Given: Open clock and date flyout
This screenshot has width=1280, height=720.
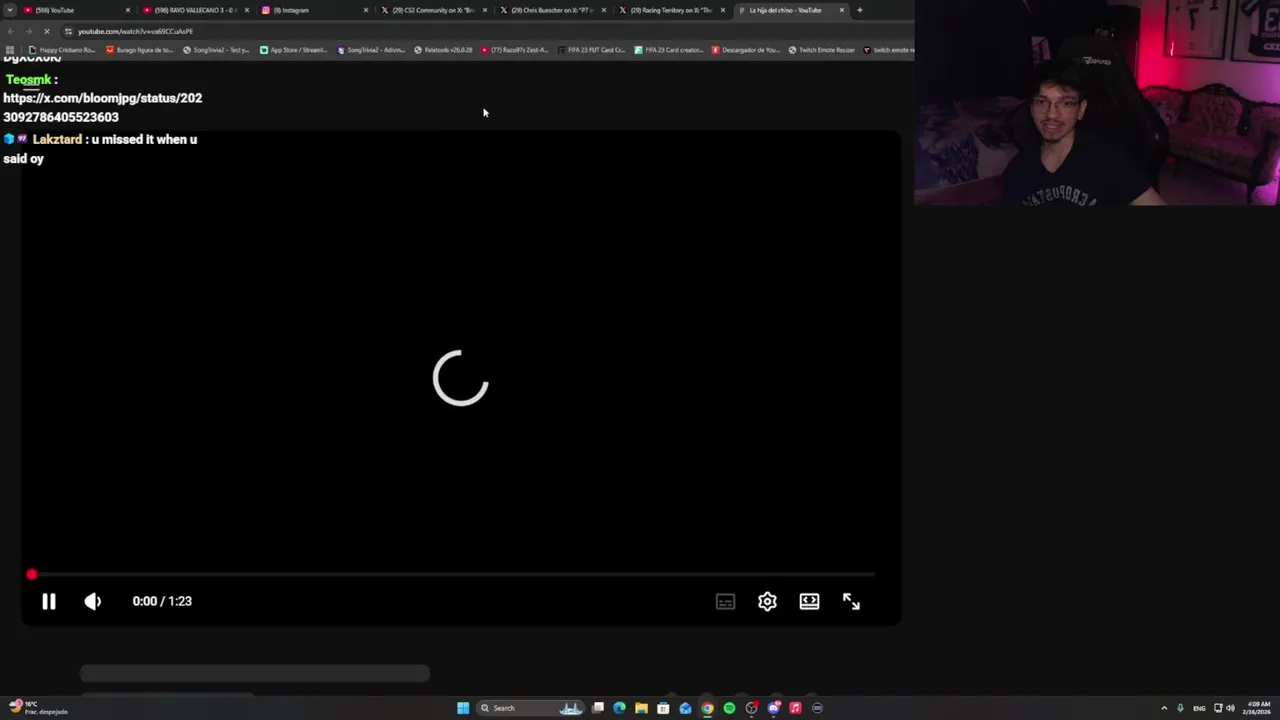Looking at the screenshot, I should [1257, 708].
